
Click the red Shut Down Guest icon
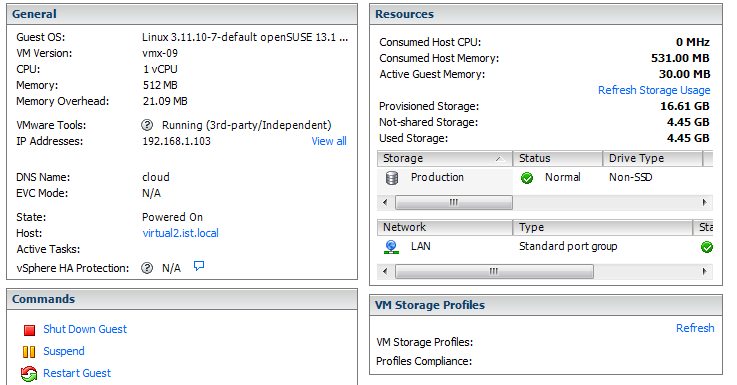[x=29, y=330]
